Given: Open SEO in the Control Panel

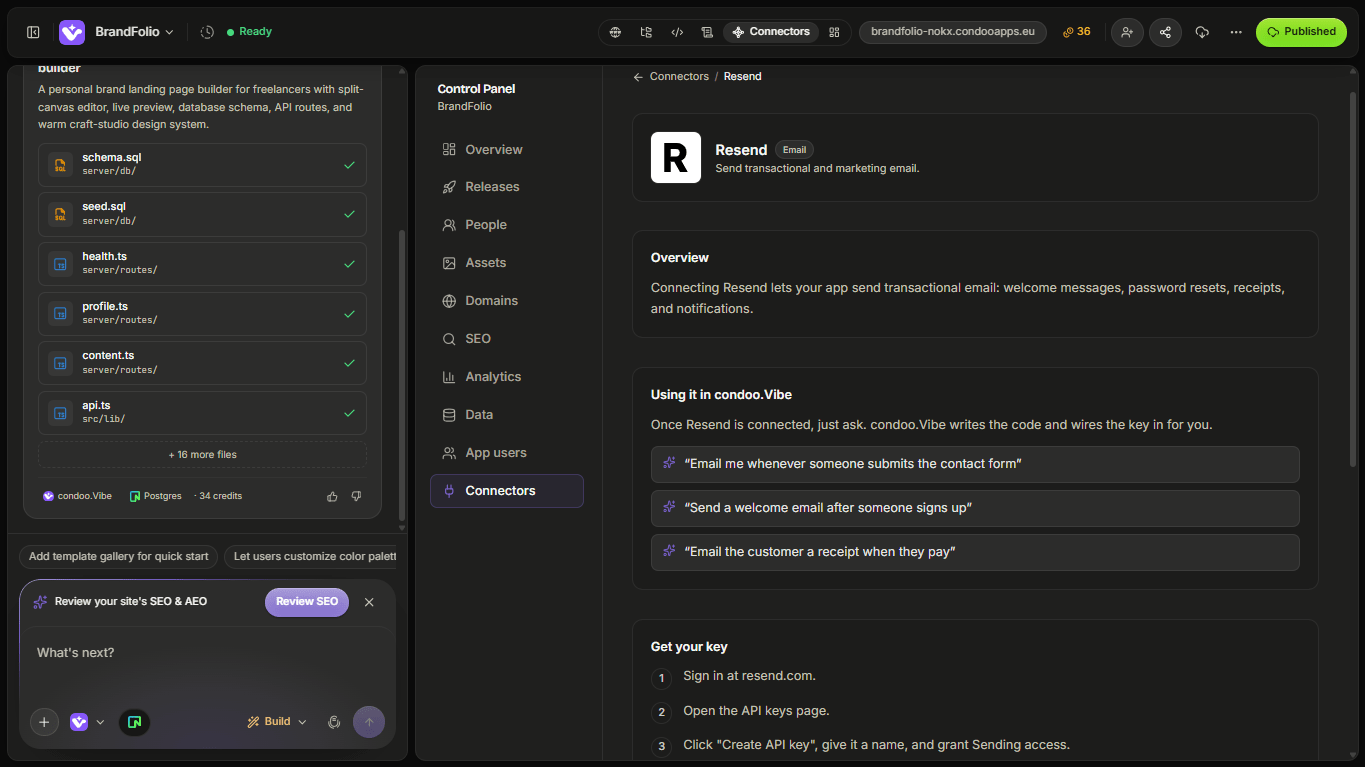Looking at the screenshot, I should tap(507, 339).
